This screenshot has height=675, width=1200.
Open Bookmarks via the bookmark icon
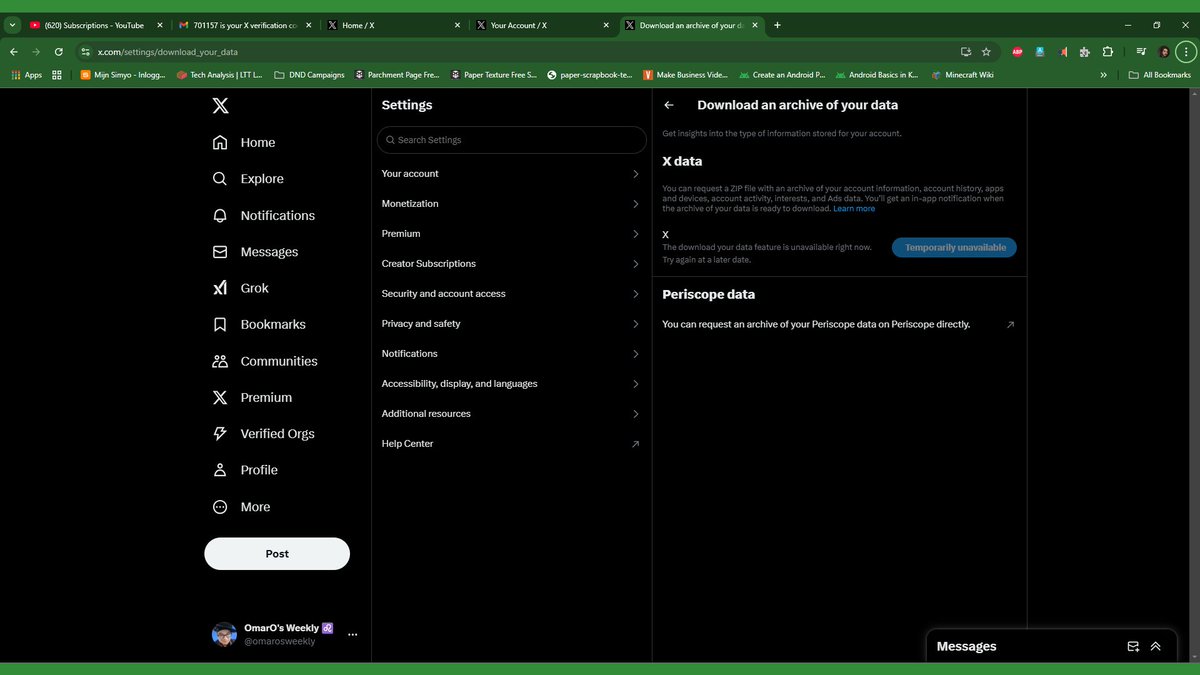pos(220,324)
